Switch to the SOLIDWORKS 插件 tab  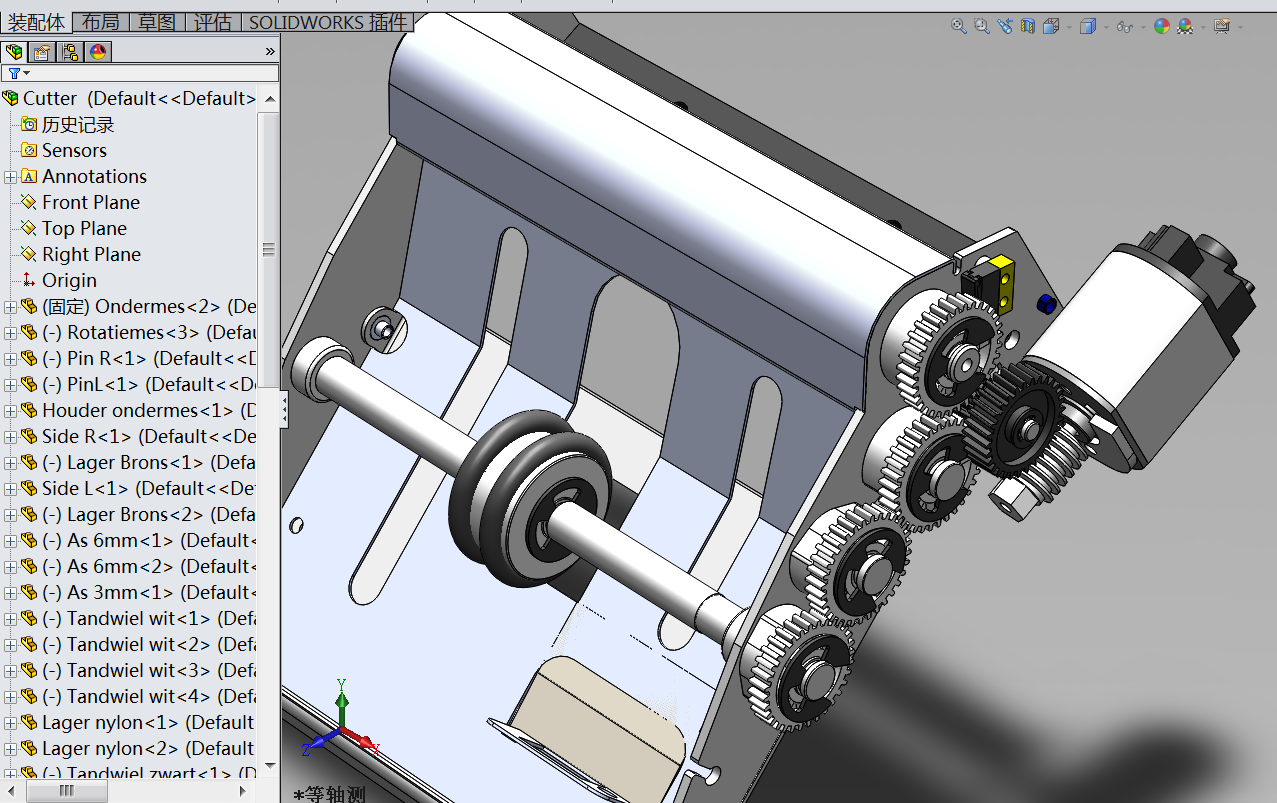click(x=328, y=22)
